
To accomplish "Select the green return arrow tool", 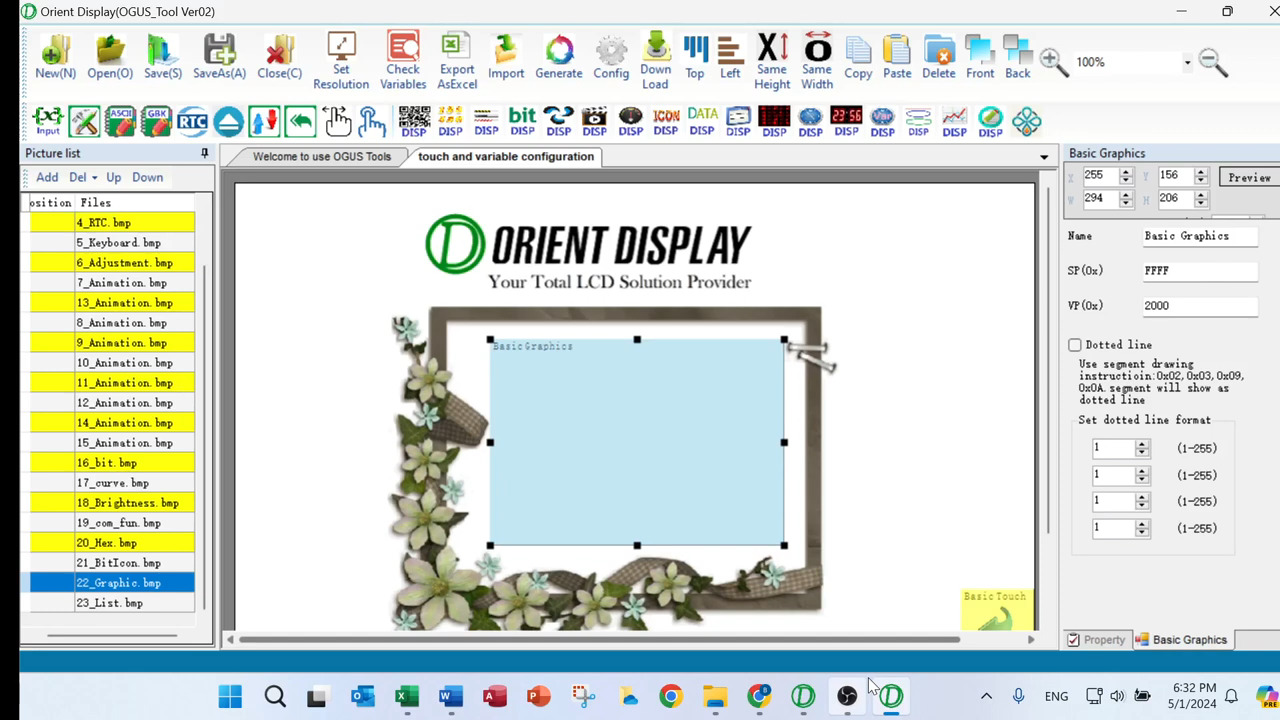I will pyautogui.click(x=300, y=121).
